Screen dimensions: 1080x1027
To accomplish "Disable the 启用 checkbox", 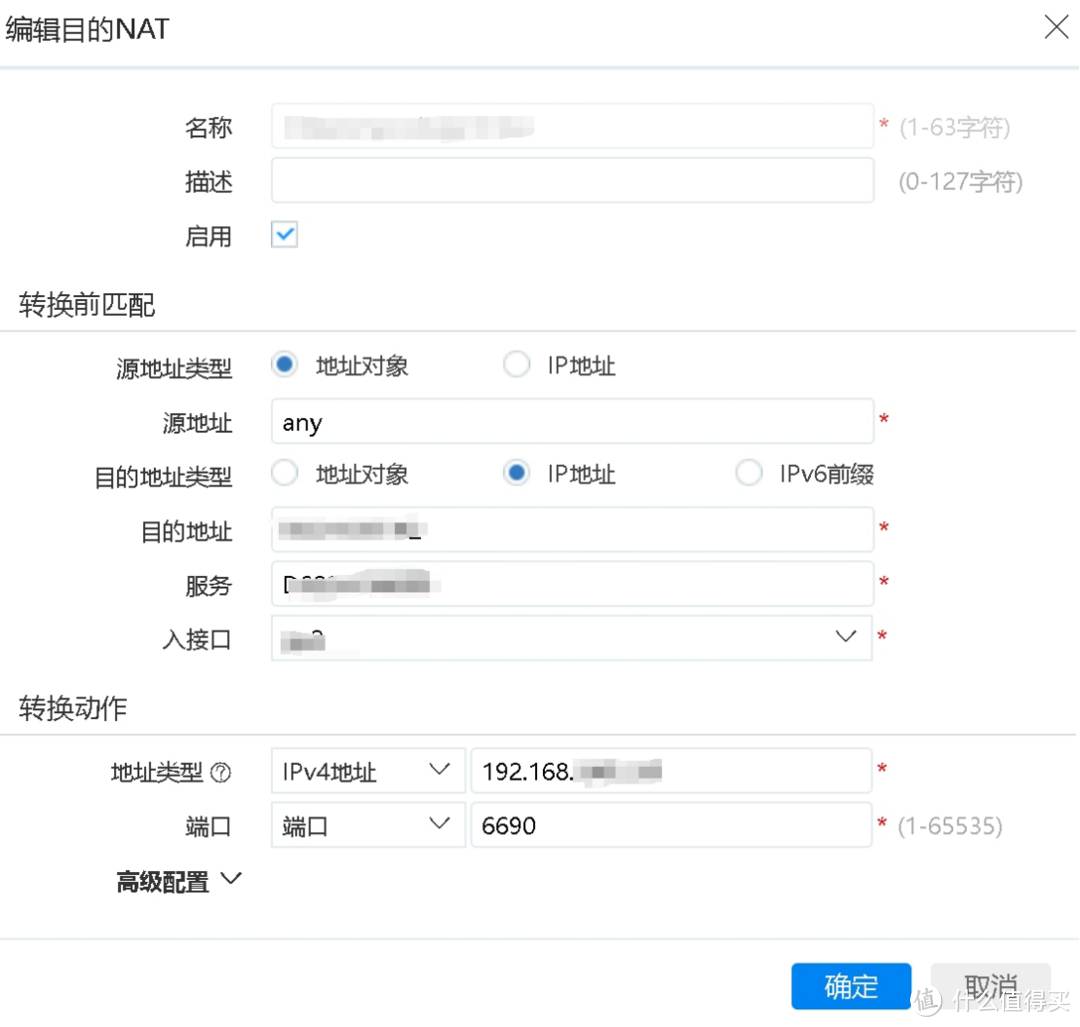I will [x=284, y=234].
